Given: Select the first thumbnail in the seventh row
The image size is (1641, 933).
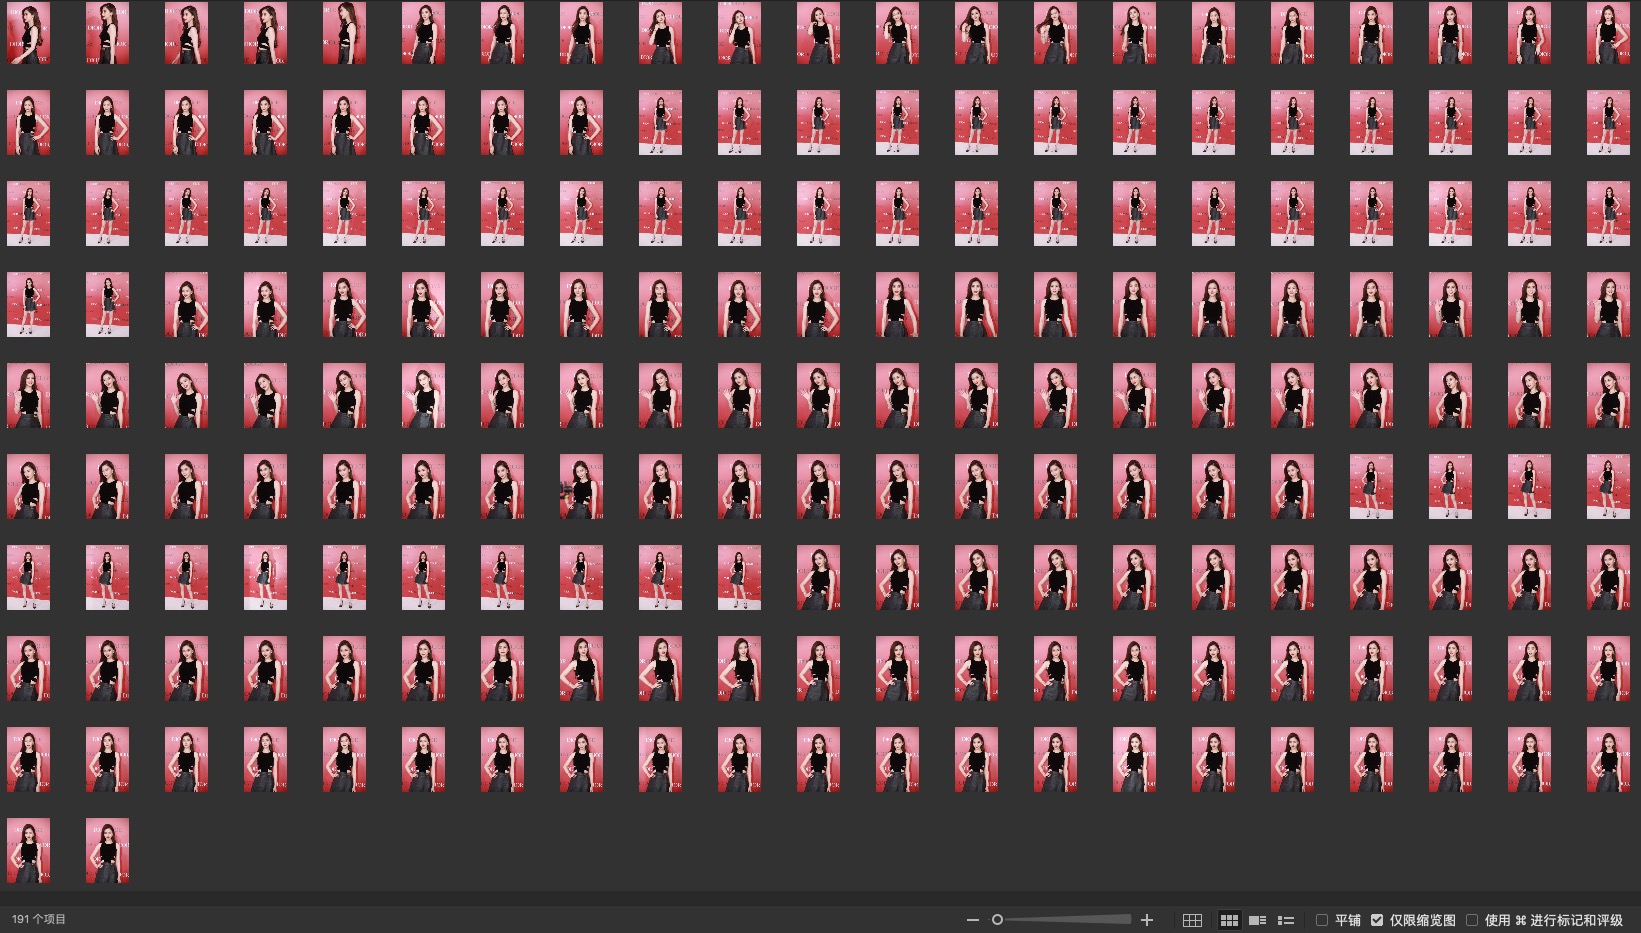Looking at the screenshot, I should [28, 577].
